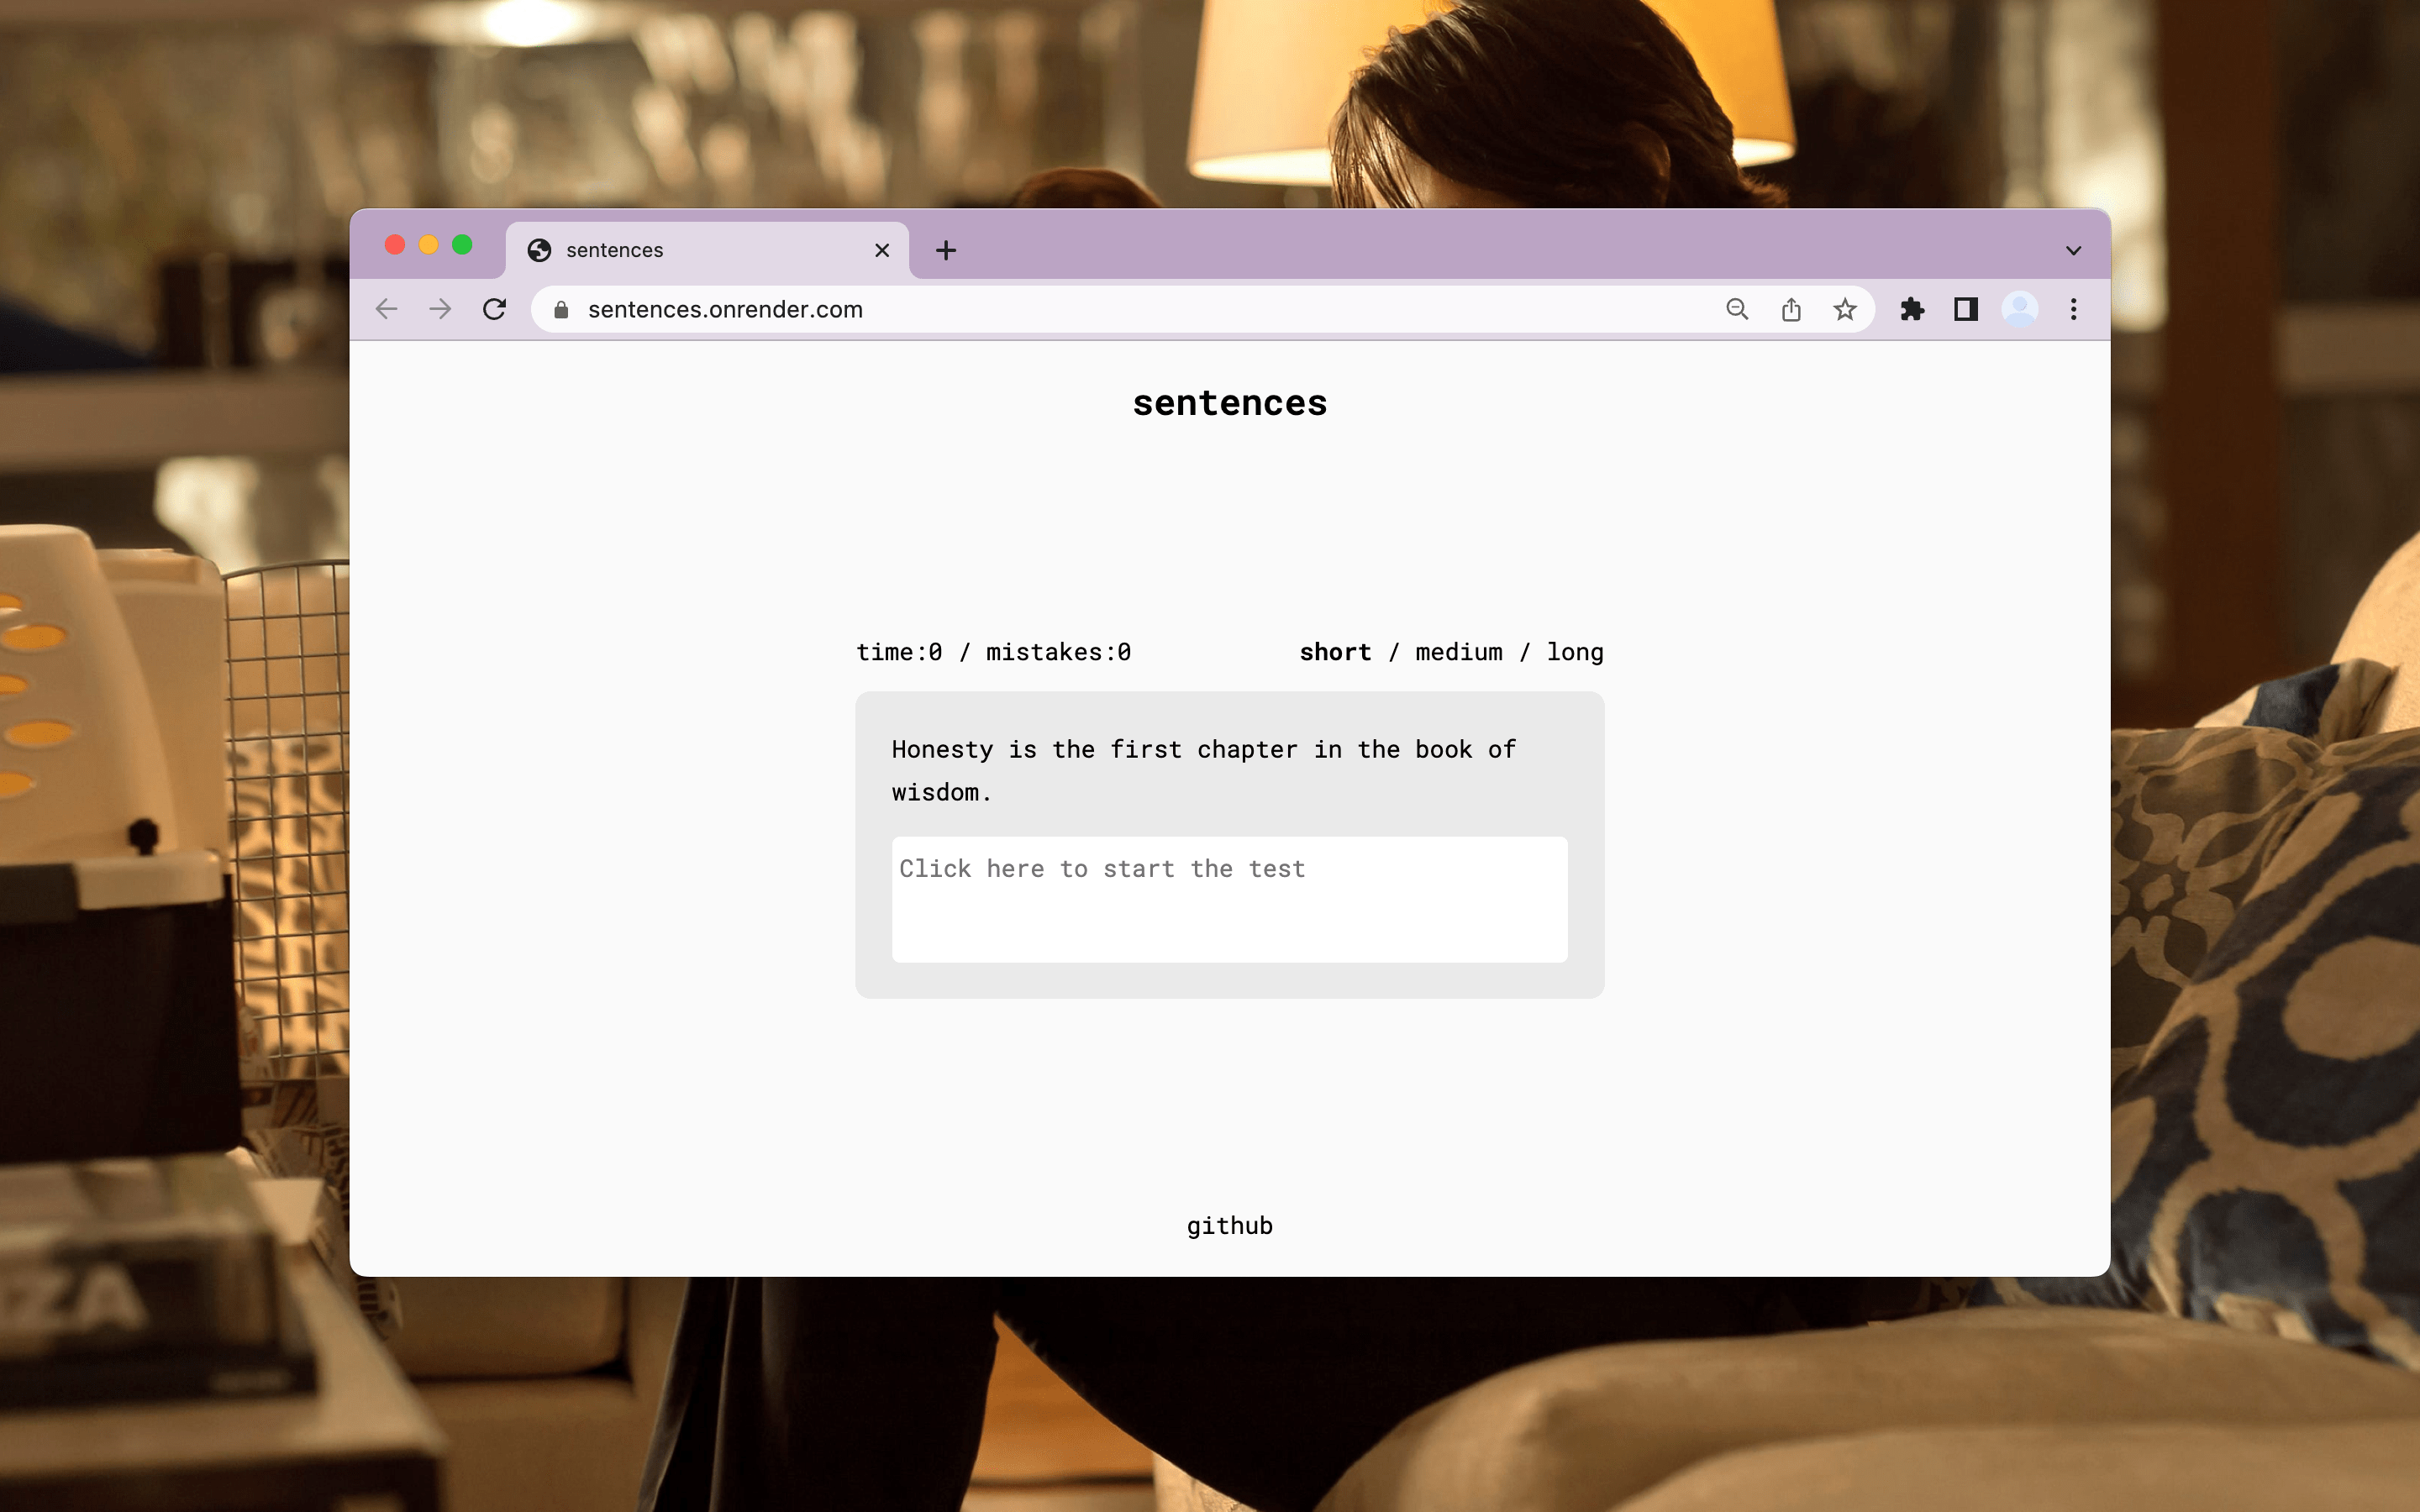Open the share icon in the toolbar
2420x1512 pixels.
tap(1791, 309)
